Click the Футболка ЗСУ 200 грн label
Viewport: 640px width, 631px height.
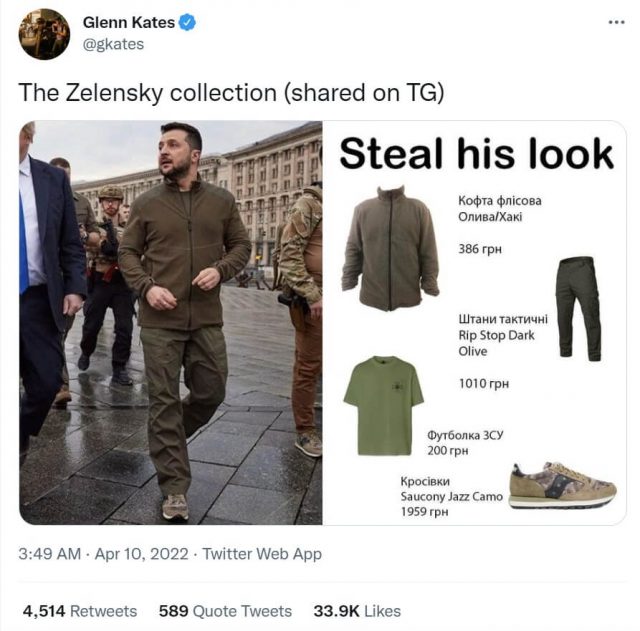(465, 443)
